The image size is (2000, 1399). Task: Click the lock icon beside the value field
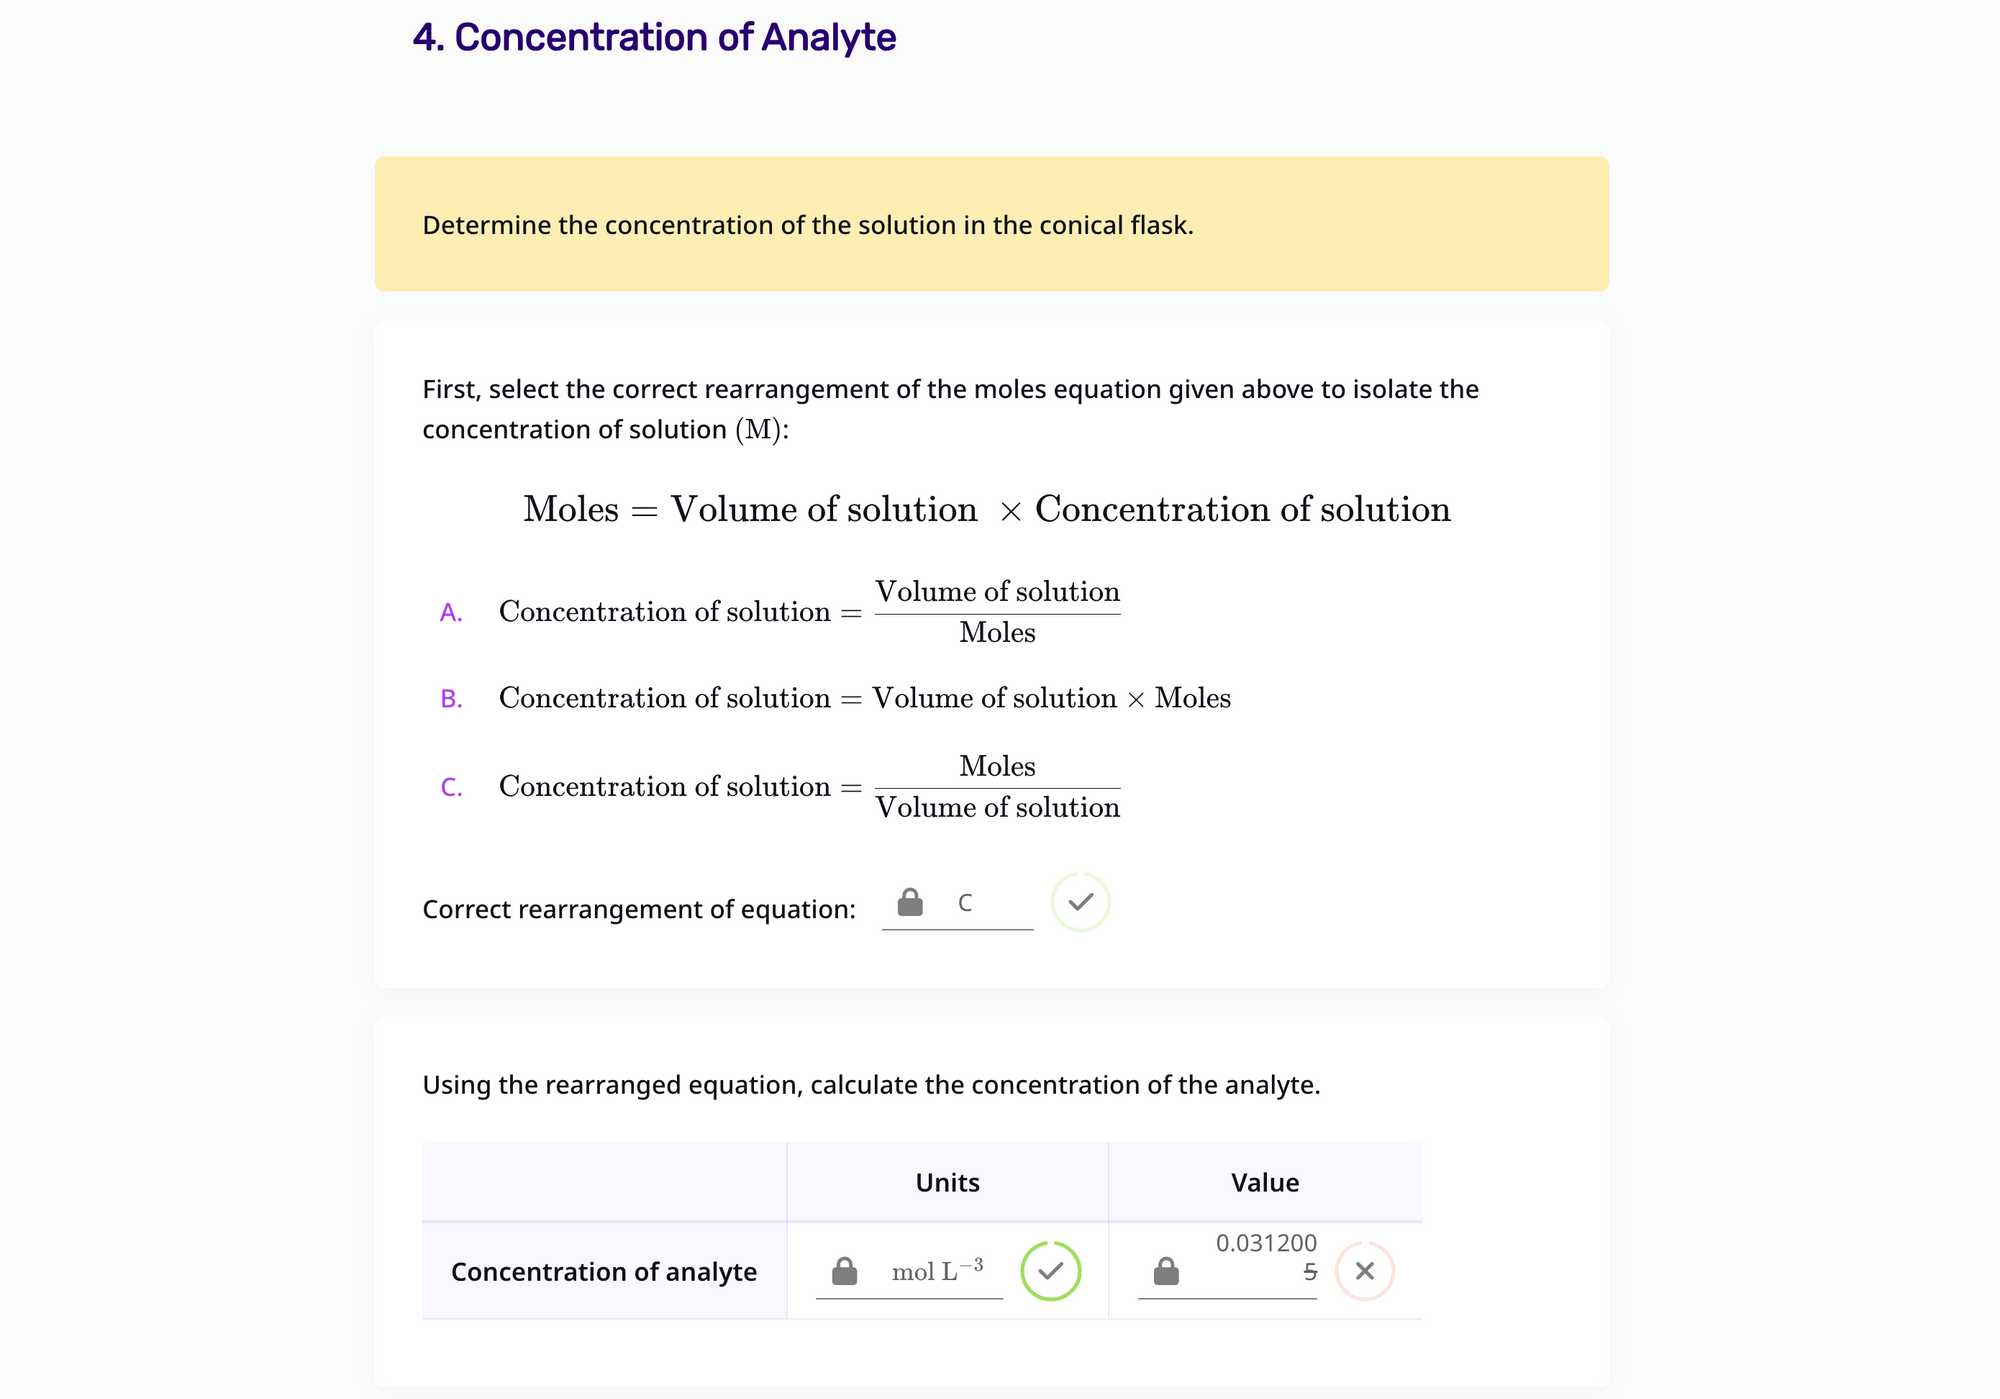[1165, 1271]
